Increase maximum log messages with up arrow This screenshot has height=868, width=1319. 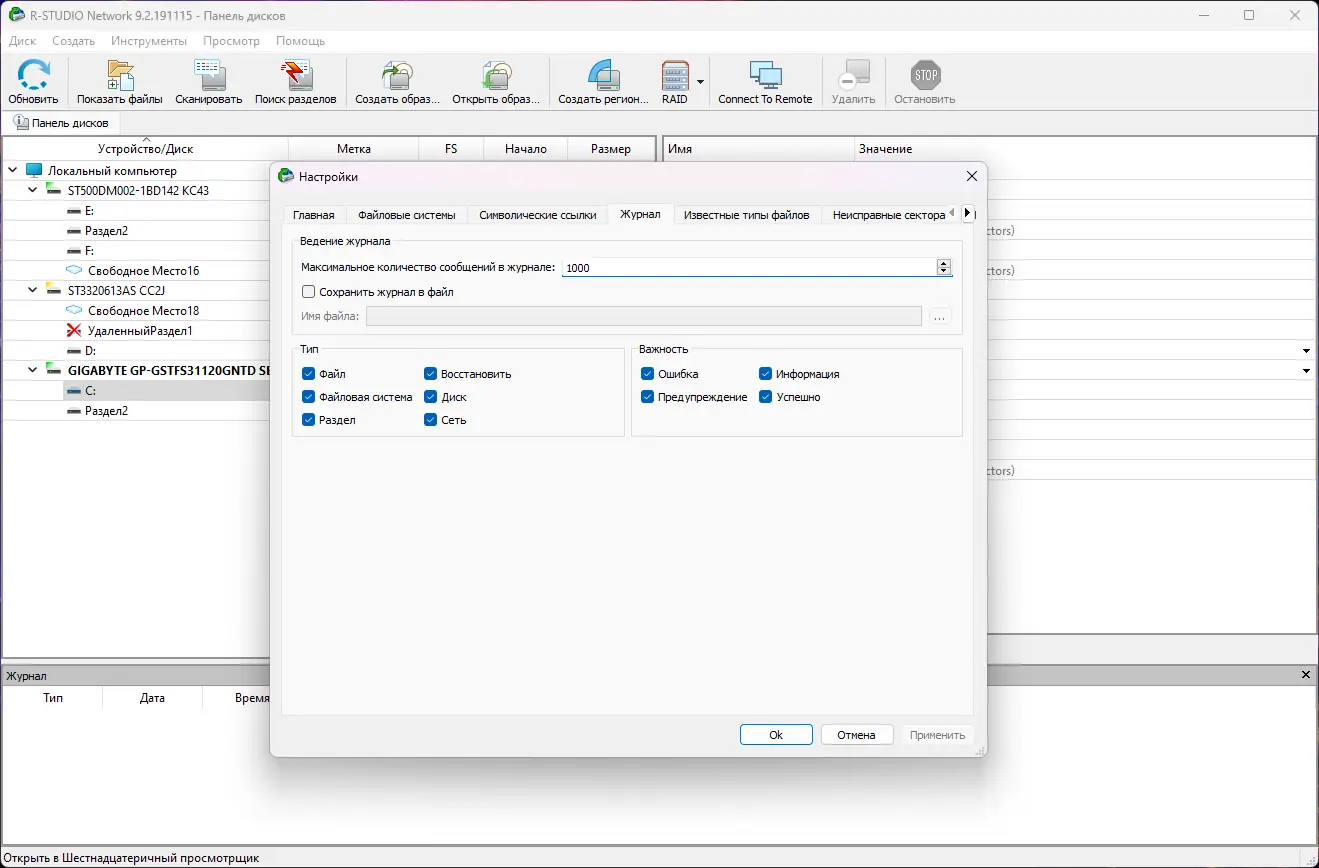944,263
